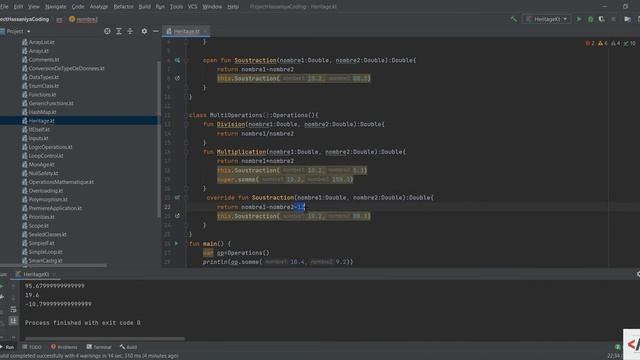The width and height of the screenshot is (640, 360).
Task: Open the Build menu
Action: tap(144, 7)
